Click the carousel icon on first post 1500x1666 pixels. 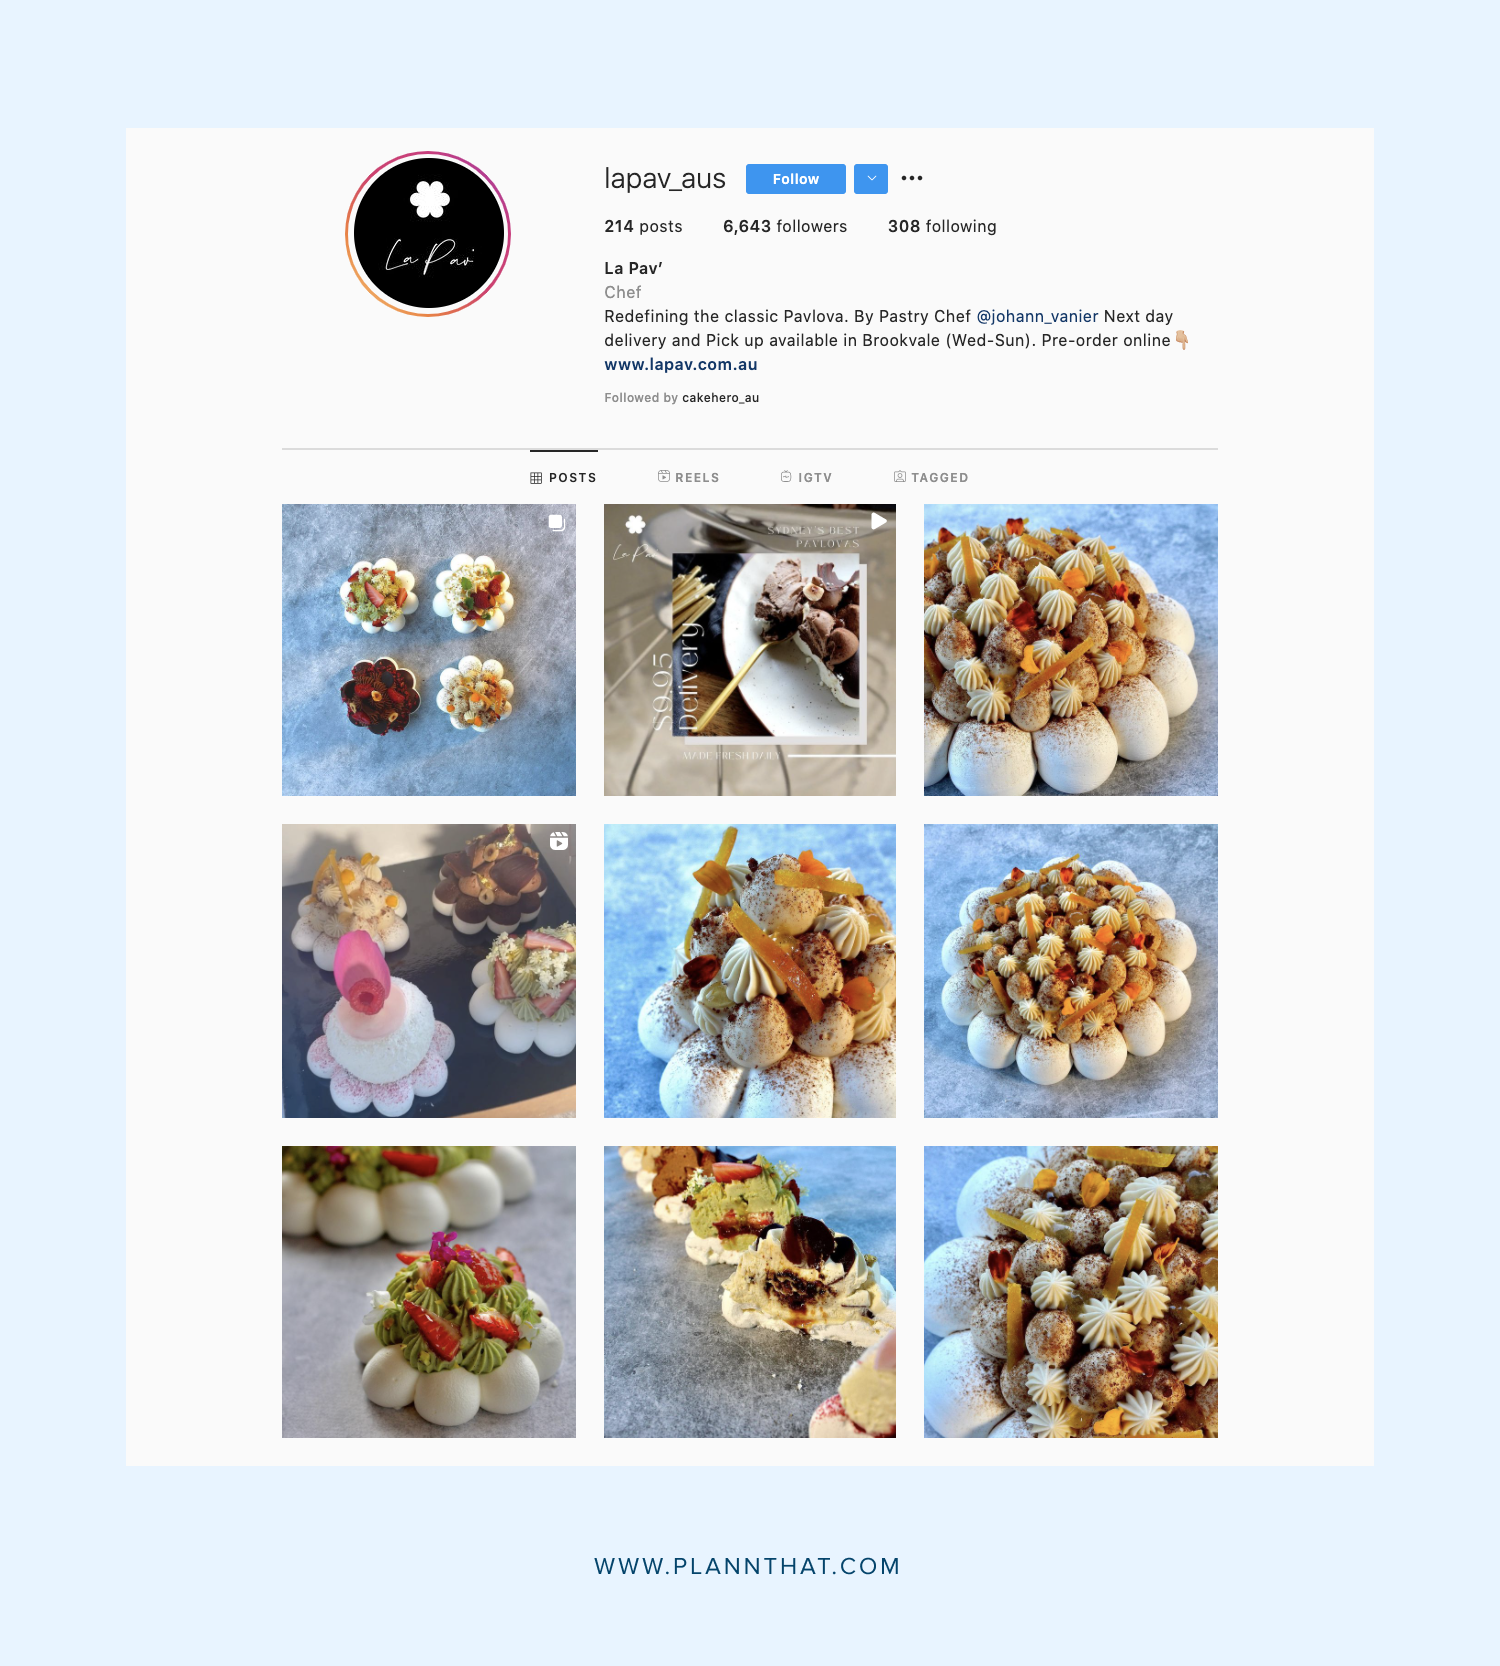[x=557, y=522]
